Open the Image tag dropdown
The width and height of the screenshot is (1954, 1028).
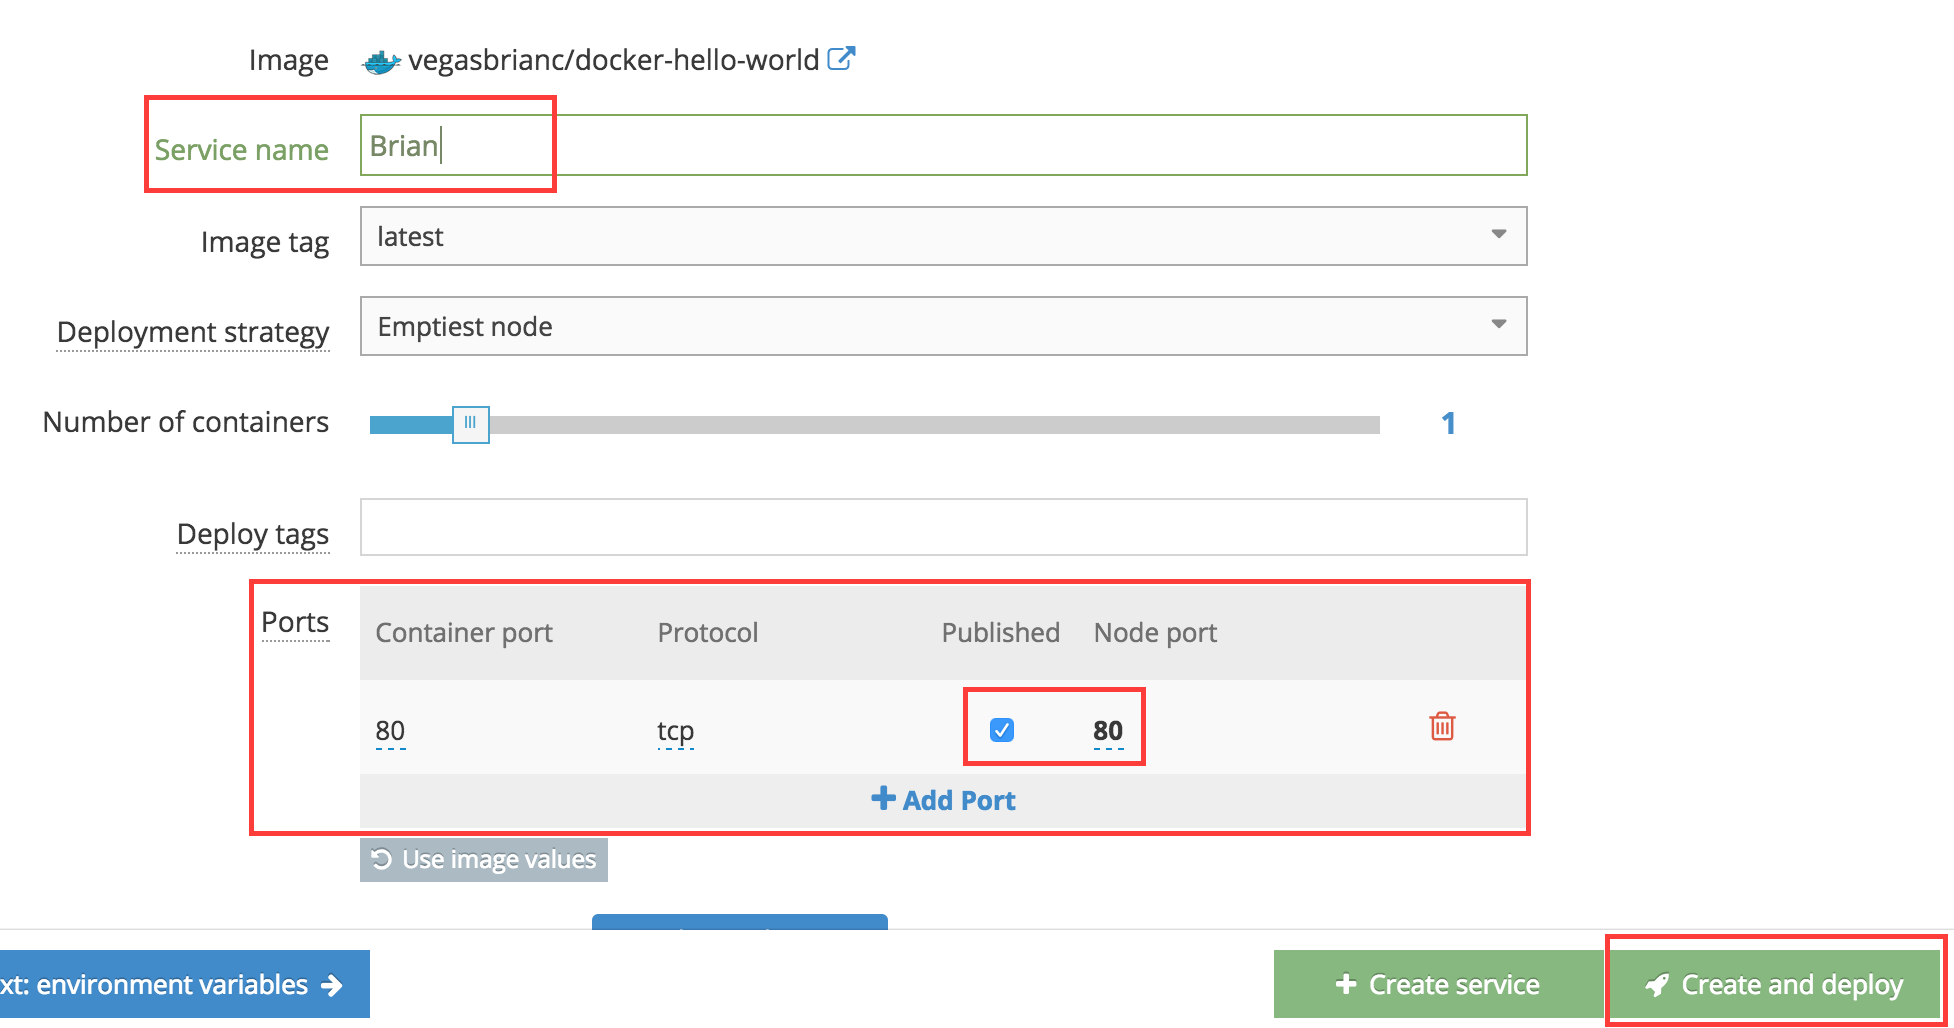(1498, 236)
